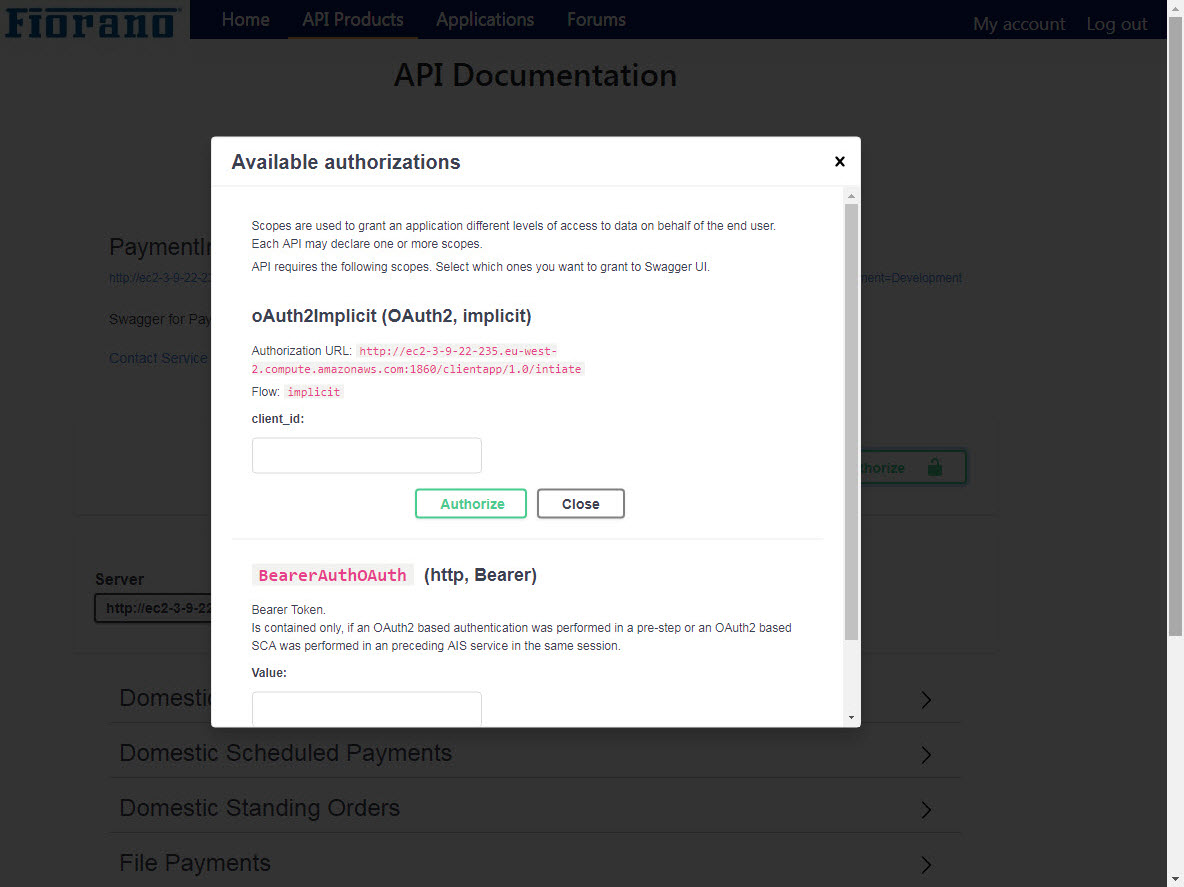Click the dialog scrollbar up arrow
The image size is (1184, 887).
tap(851, 195)
